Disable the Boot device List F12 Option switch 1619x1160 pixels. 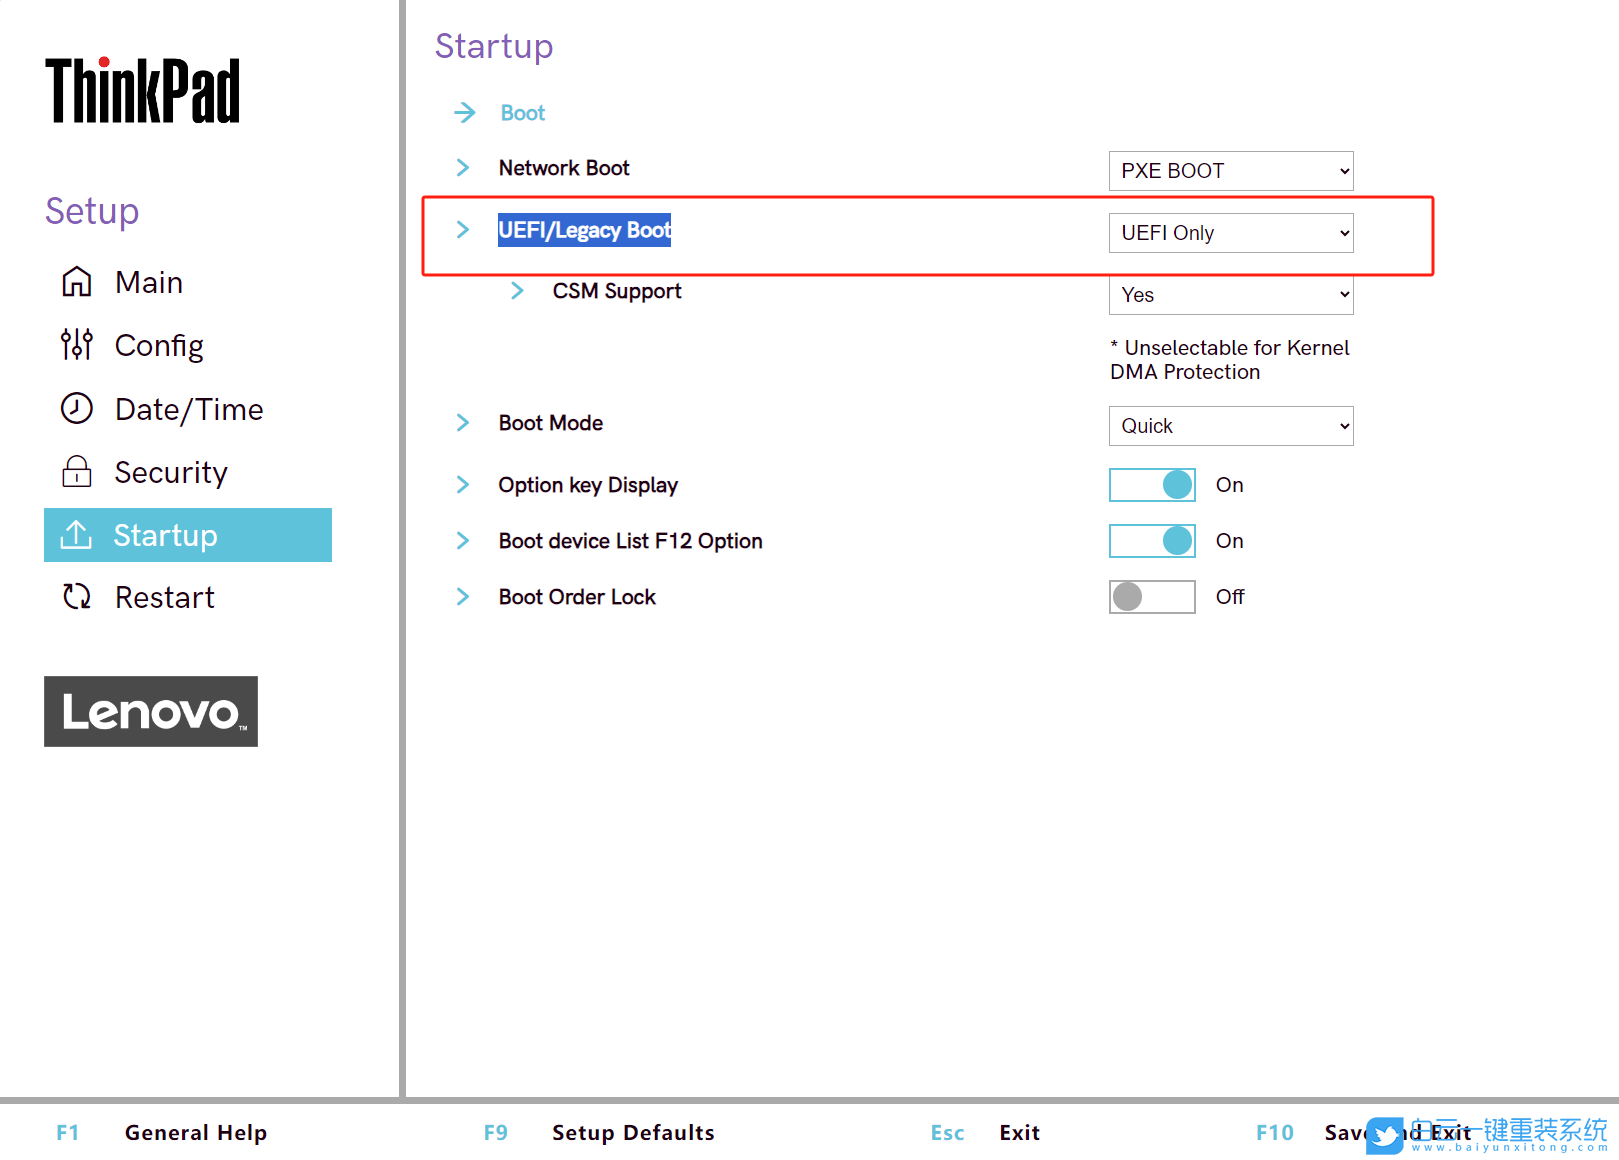coord(1152,541)
